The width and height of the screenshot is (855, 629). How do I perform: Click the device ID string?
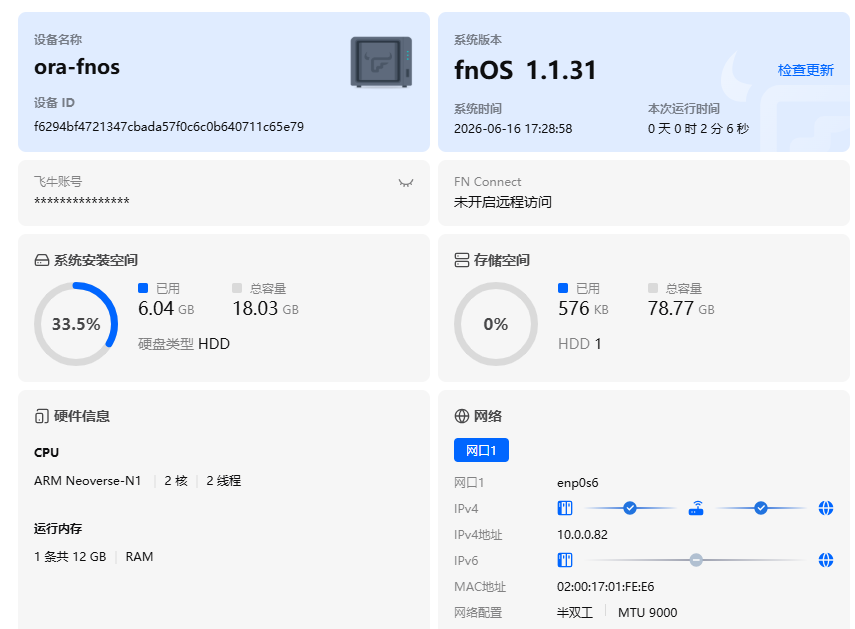(x=169, y=126)
